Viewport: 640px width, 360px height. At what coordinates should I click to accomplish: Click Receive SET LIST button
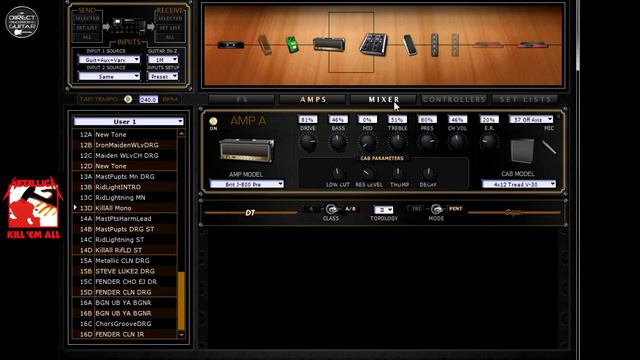tap(170, 28)
